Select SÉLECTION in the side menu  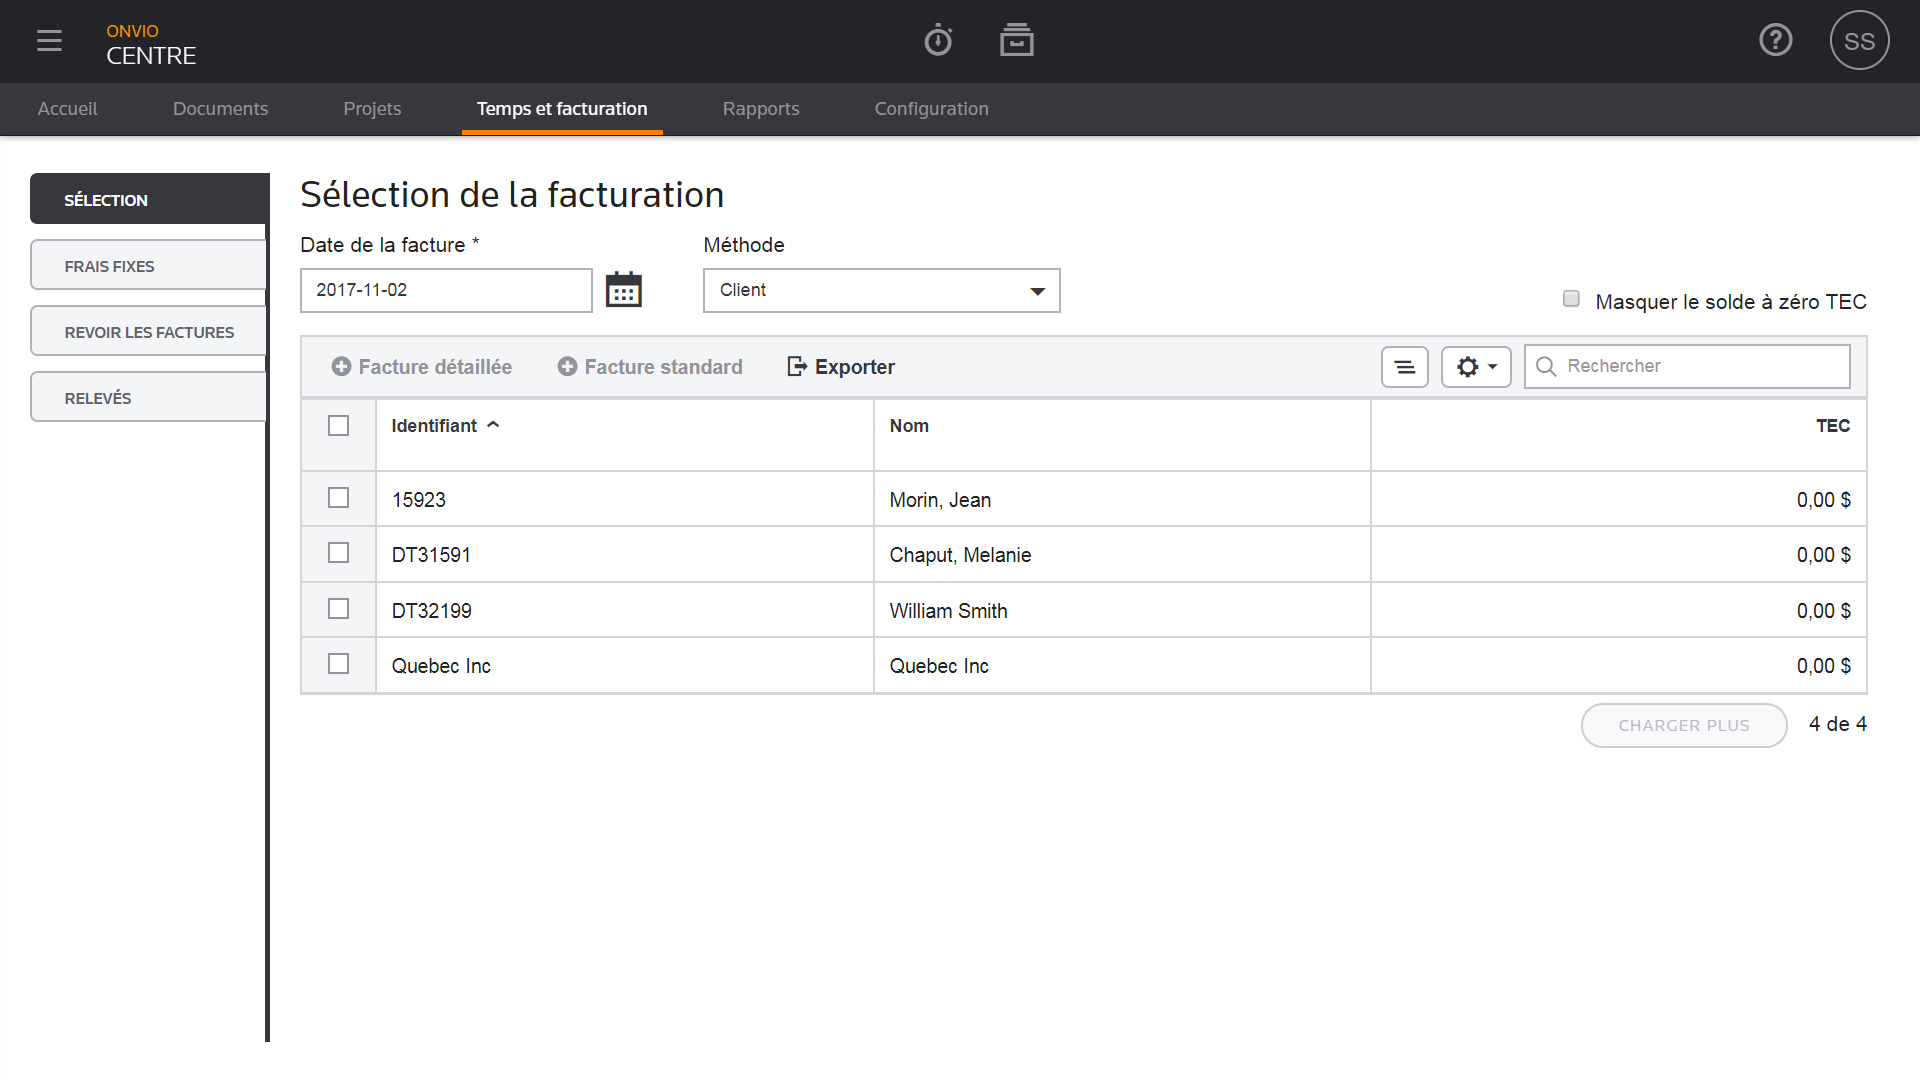149,199
